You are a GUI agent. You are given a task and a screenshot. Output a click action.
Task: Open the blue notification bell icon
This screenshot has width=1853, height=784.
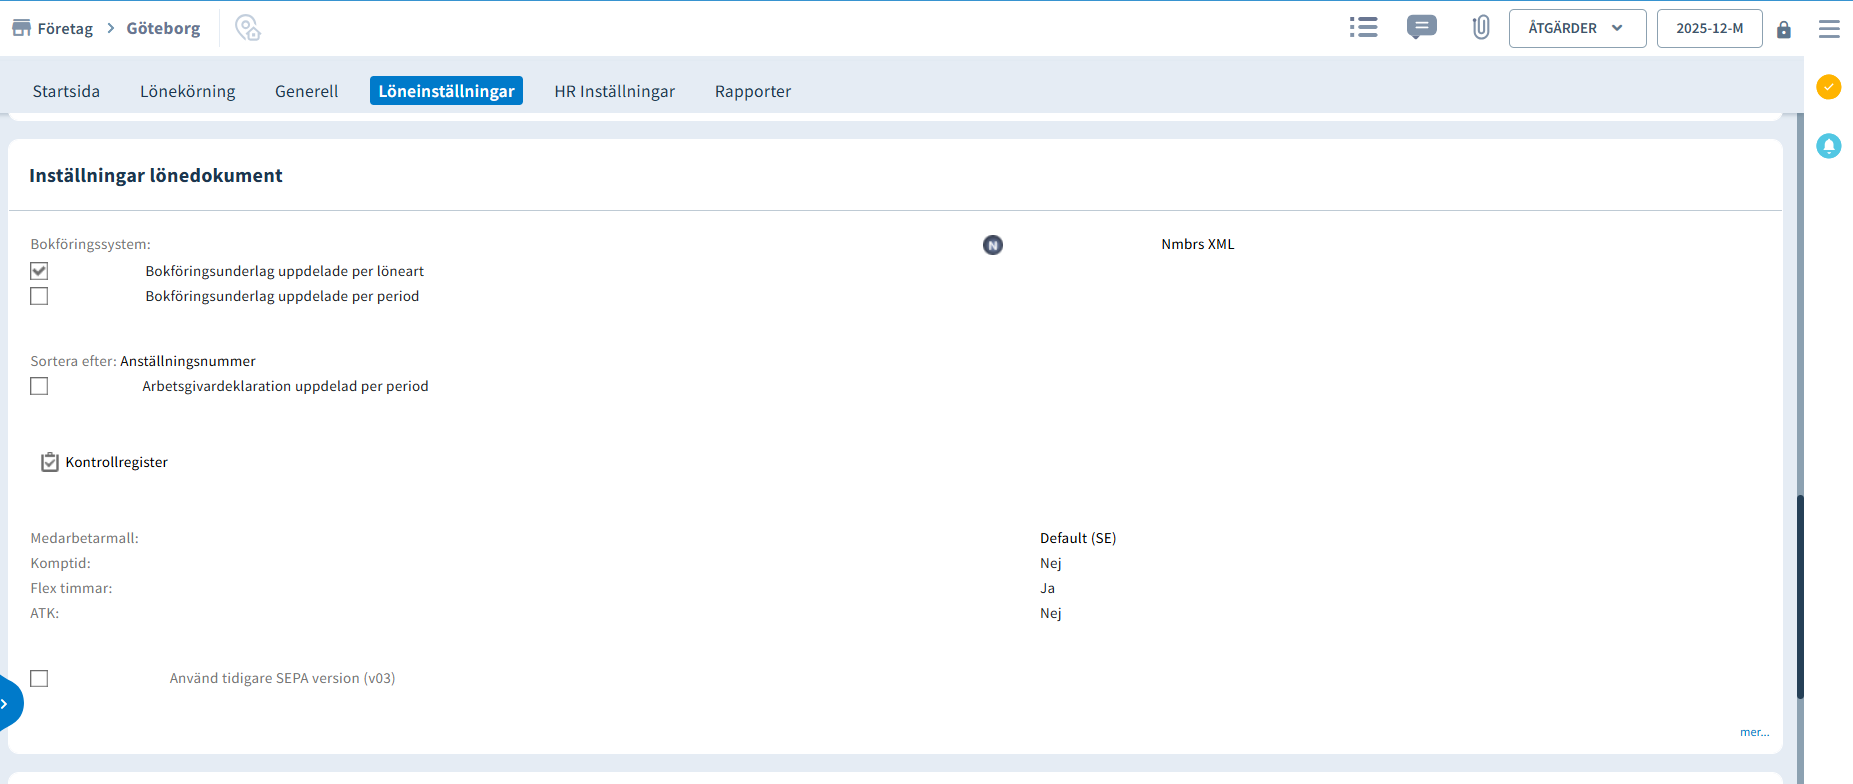point(1829,146)
